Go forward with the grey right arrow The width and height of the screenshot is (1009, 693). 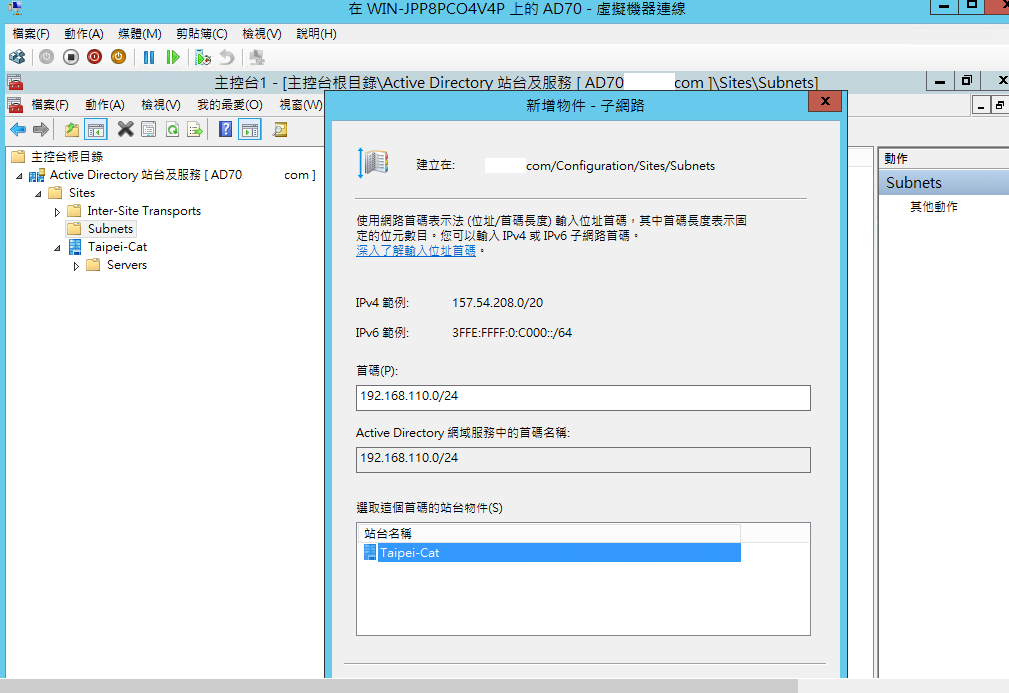[41, 130]
